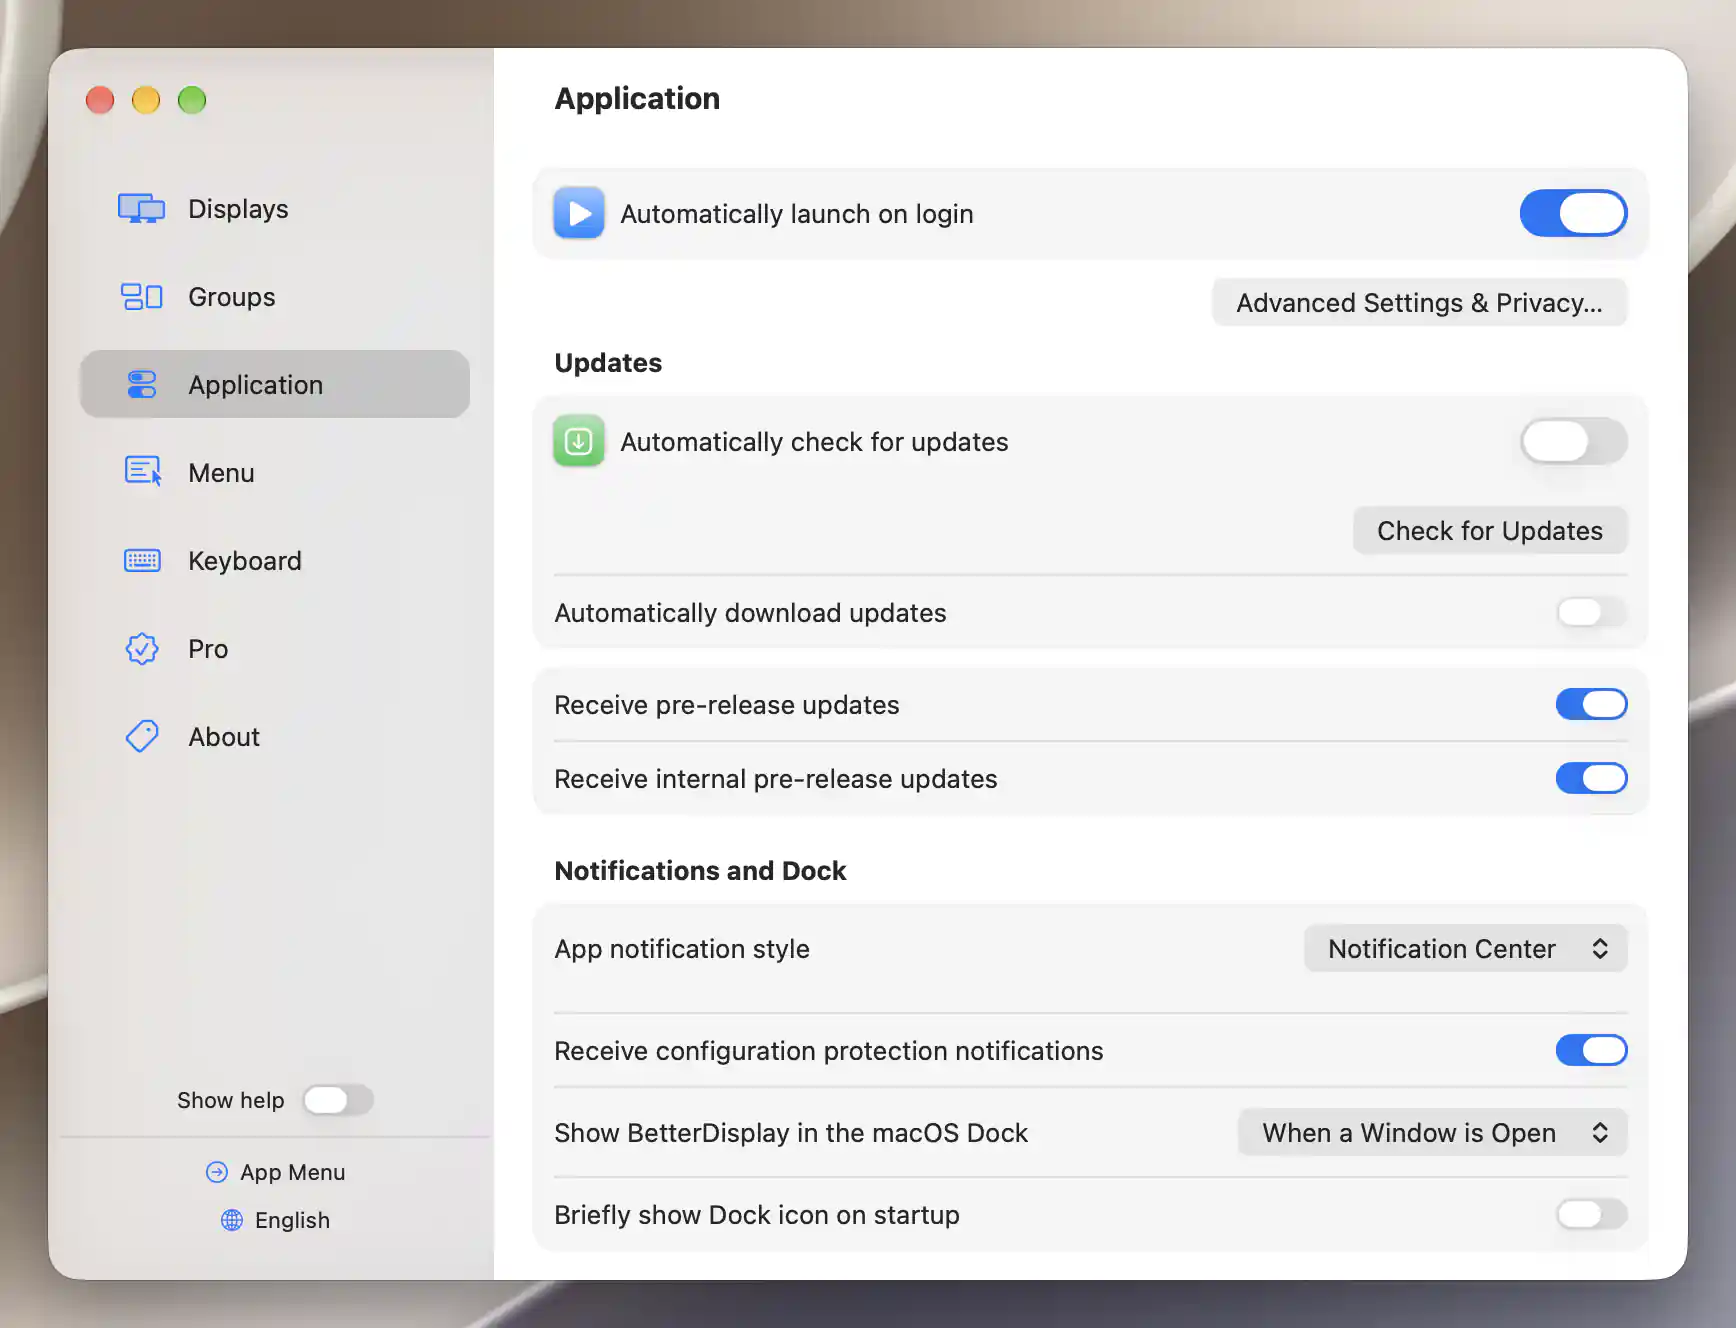The height and width of the screenshot is (1328, 1736).
Task: Click the blue play icon for launch on login
Action: click(x=579, y=213)
